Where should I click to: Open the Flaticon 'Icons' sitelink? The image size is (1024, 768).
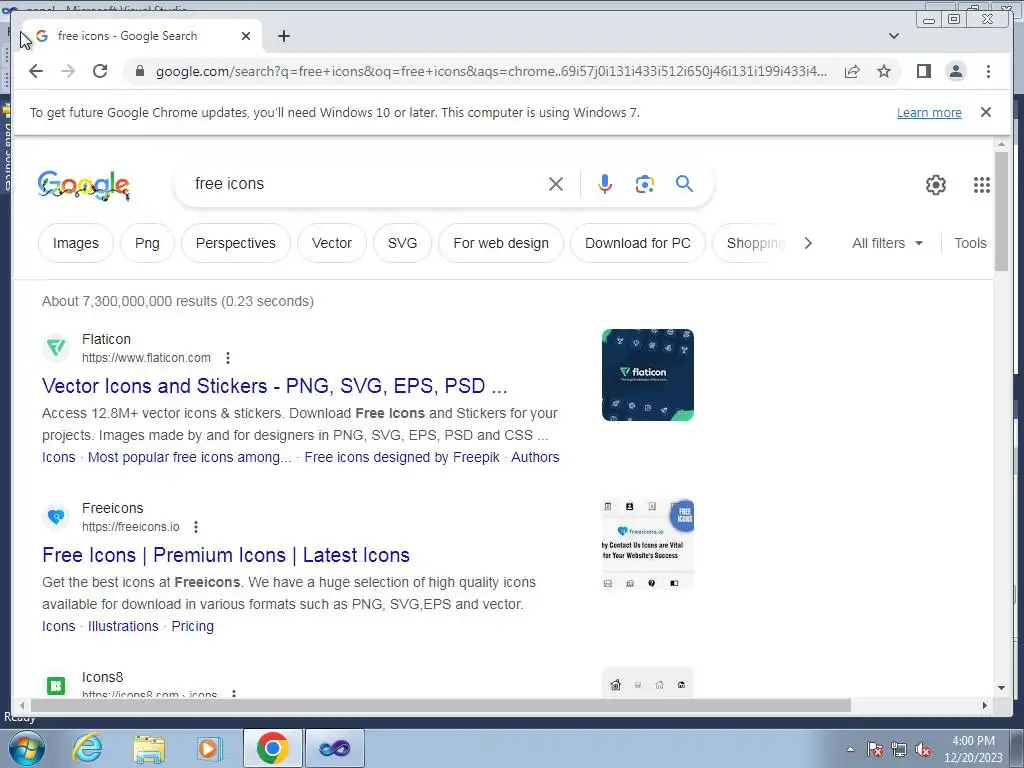[59, 457]
